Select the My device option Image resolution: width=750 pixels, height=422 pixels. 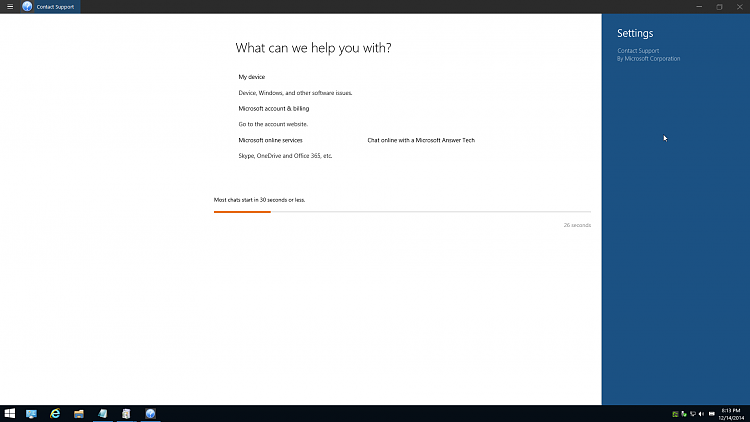point(252,77)
